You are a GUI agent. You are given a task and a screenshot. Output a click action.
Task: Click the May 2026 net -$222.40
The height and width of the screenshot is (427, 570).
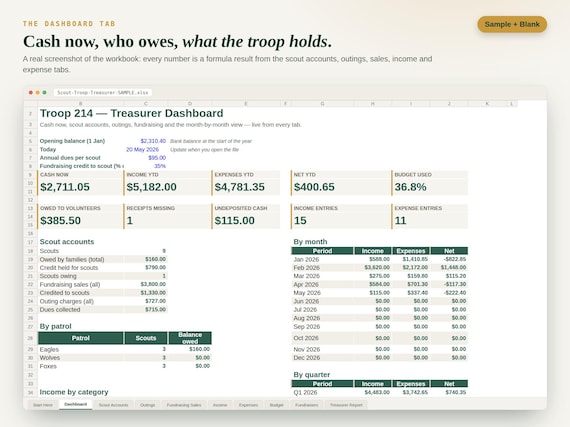(x=455, y=293)
